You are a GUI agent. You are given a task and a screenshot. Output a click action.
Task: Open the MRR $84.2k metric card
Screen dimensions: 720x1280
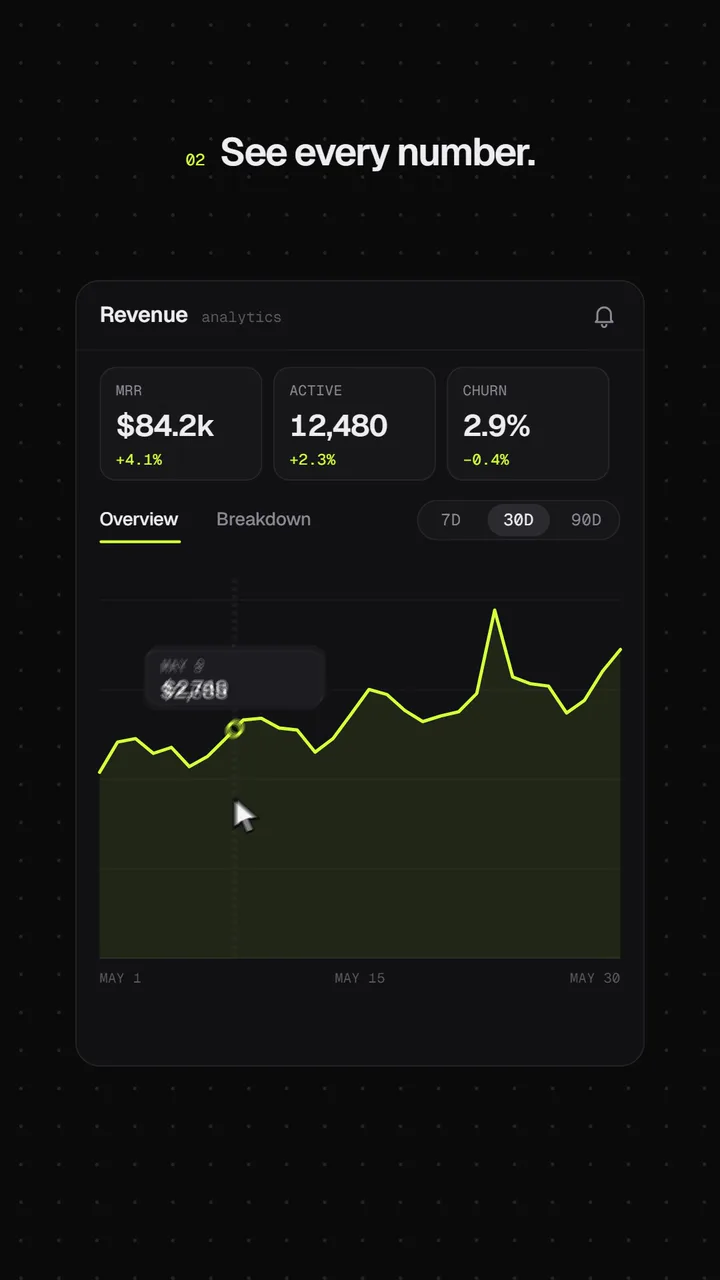point(181,424)
